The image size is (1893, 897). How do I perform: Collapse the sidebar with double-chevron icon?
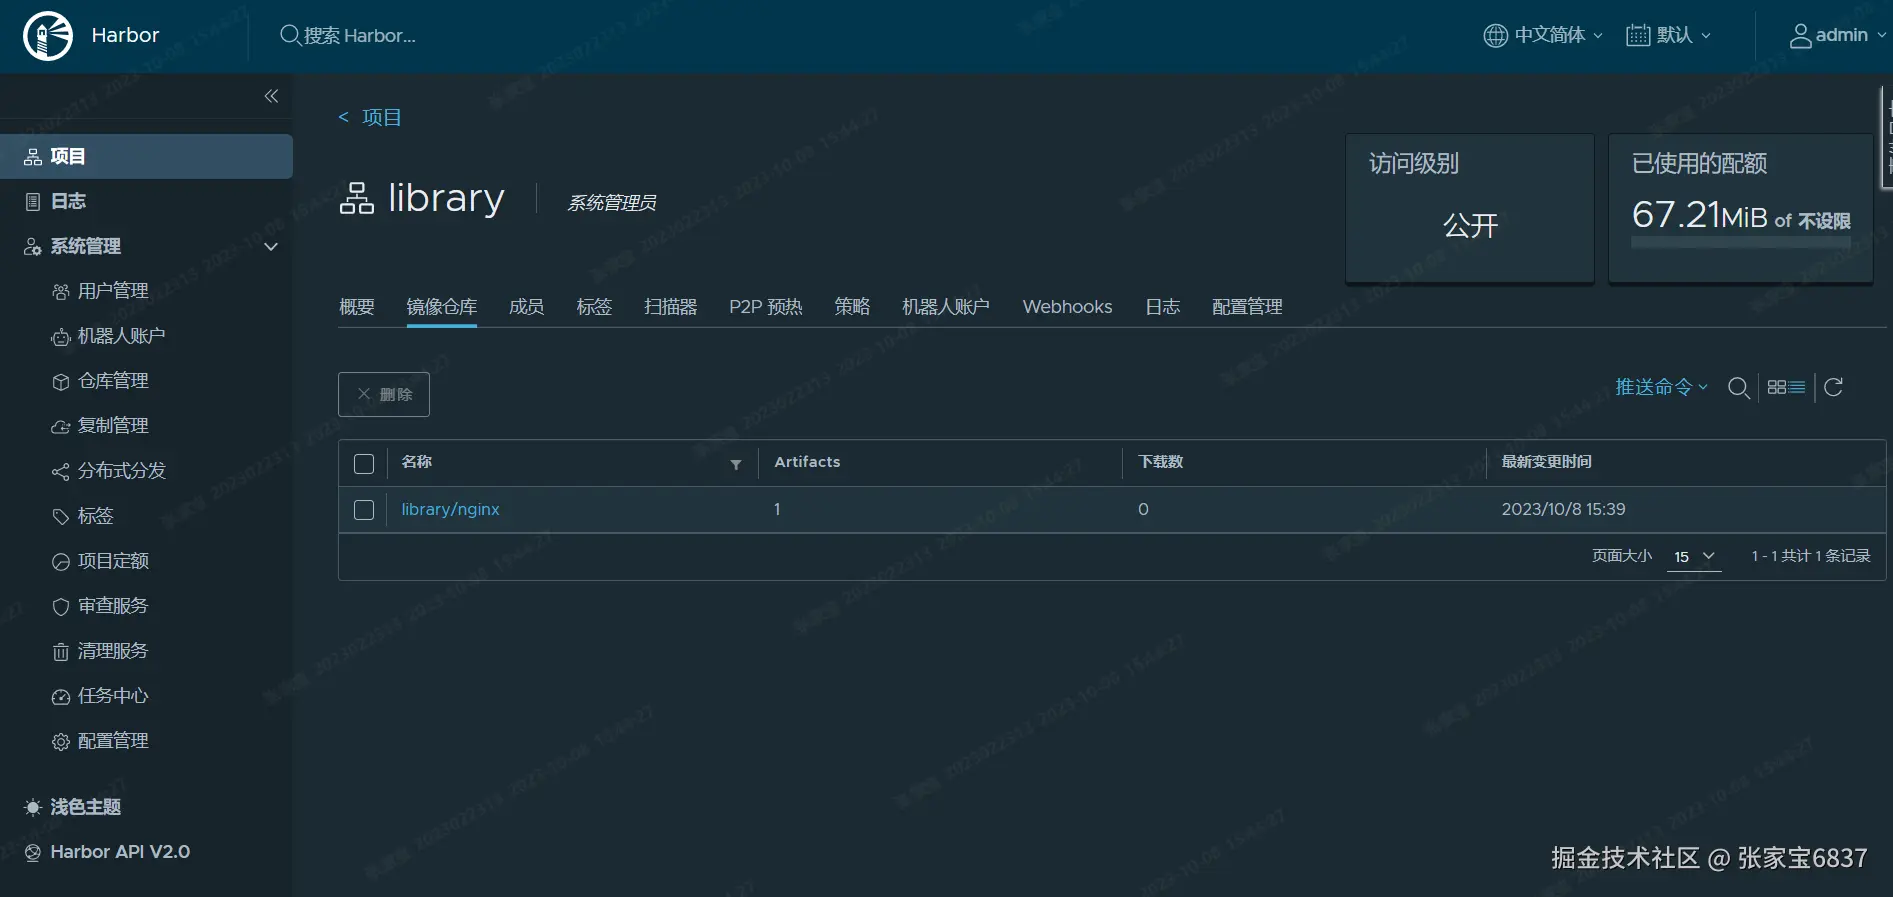pyautogui.click(x=271, y=96)
